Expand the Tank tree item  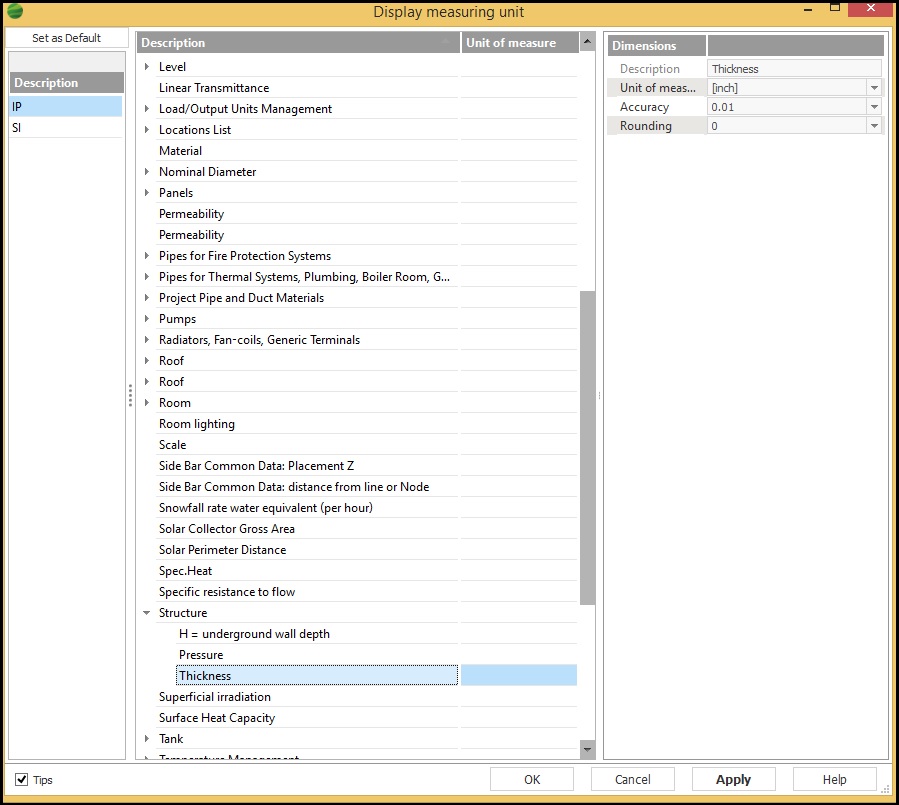(147, 739)
